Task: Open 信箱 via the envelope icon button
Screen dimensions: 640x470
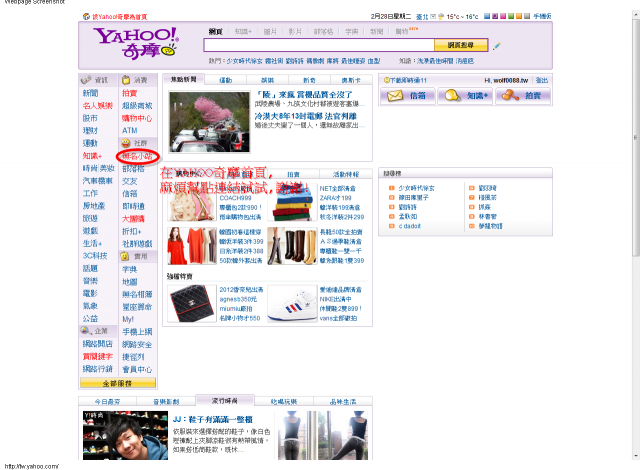Action: click(x=407, y=96)
